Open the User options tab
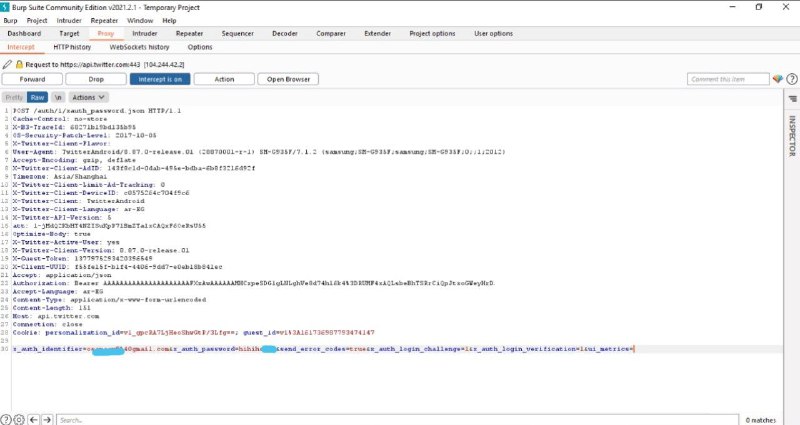 click(493, 33)
